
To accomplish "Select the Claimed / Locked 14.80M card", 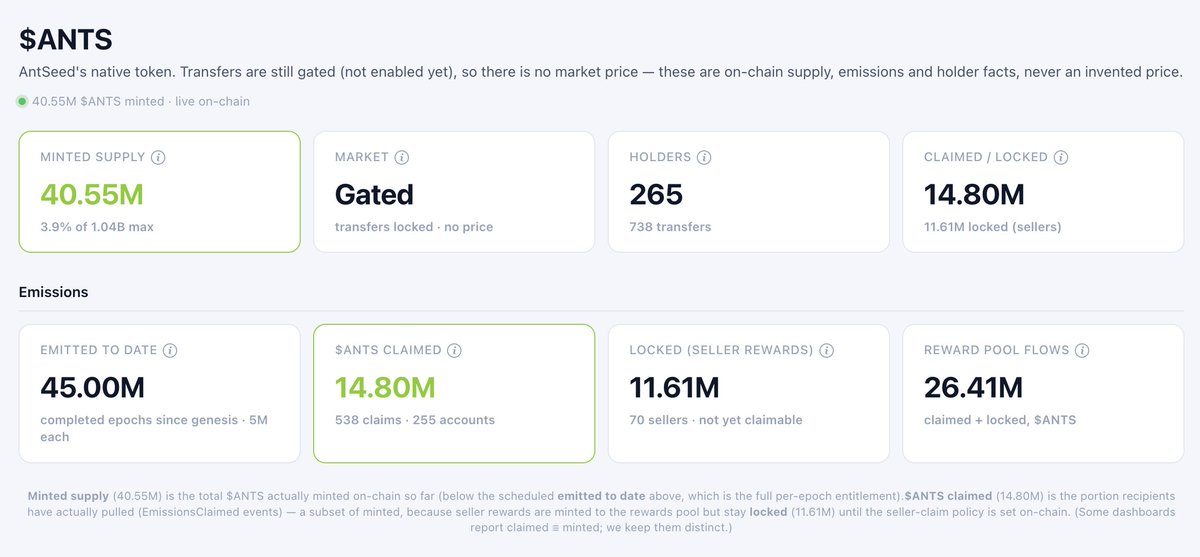I will (x=1043, y=192).
